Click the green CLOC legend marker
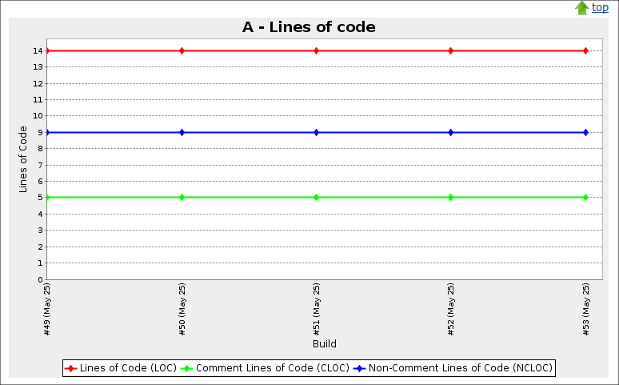This screenshot has height=385, width=619. (x=187, y=368)
